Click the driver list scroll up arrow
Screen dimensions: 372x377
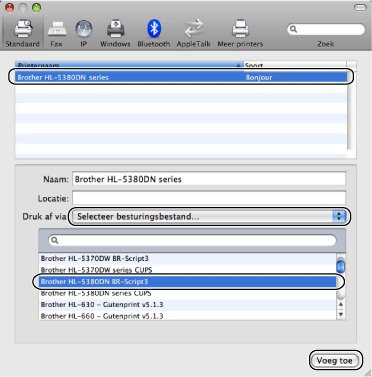(341, 304)
